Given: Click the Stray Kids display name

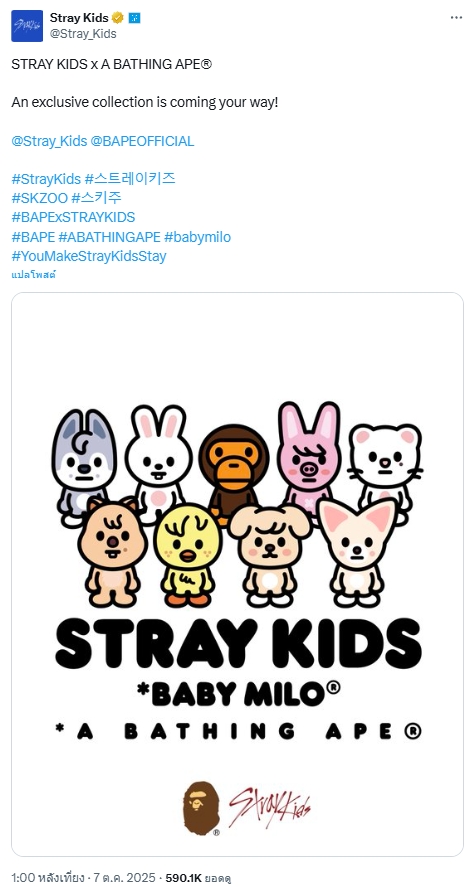Looking at the screenshot, I should [79, 18].
